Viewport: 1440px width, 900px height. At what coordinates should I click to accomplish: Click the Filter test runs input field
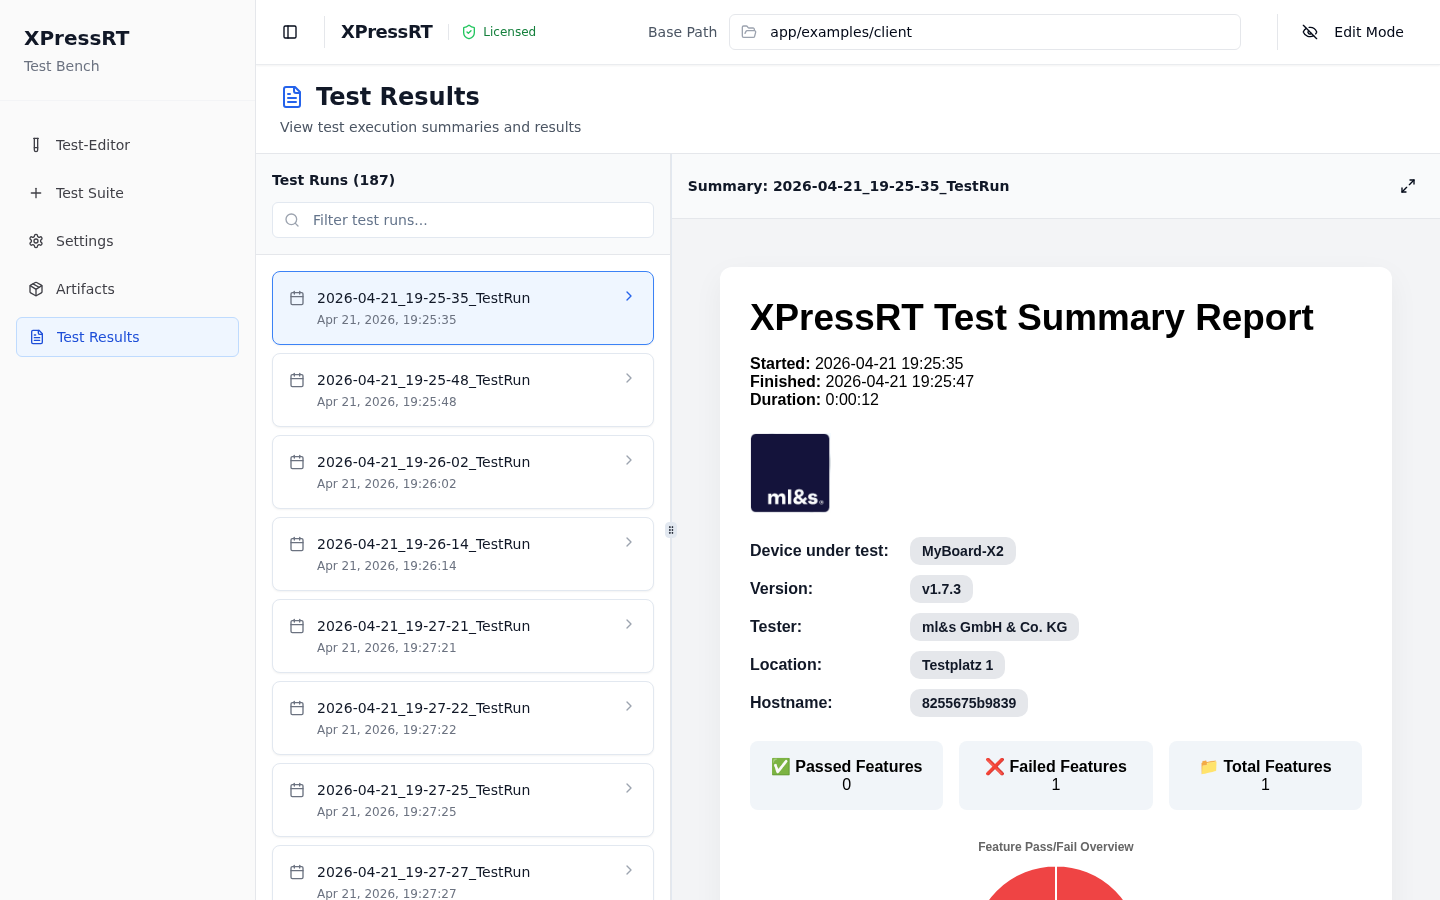pyautogui.click(x=463, y=220)
